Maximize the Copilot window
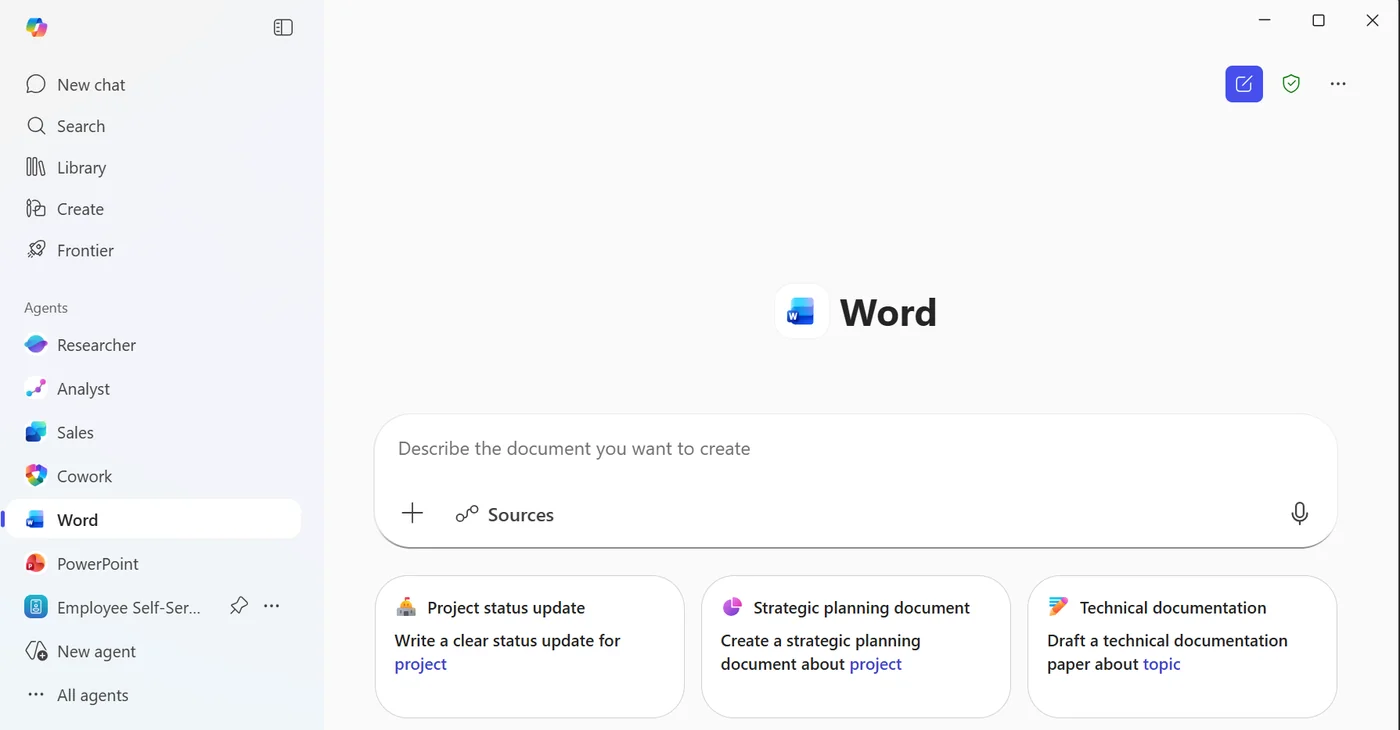 [1319, 20]
